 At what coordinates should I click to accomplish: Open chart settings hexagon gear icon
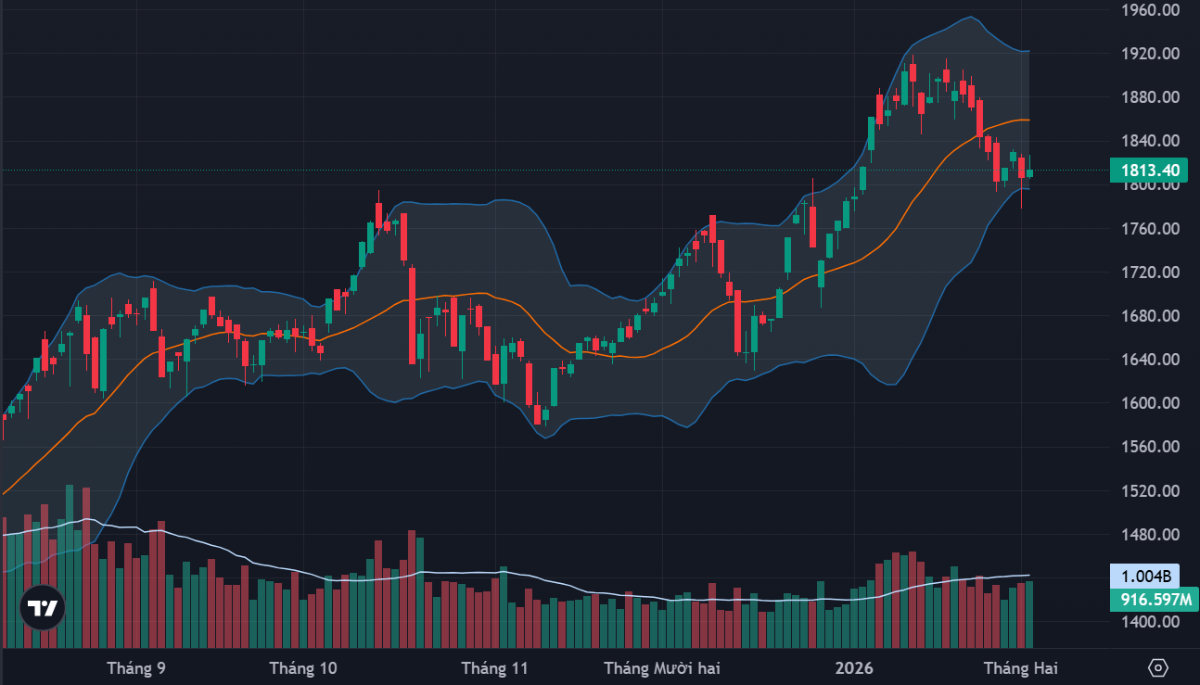[x=1158, y=667]
